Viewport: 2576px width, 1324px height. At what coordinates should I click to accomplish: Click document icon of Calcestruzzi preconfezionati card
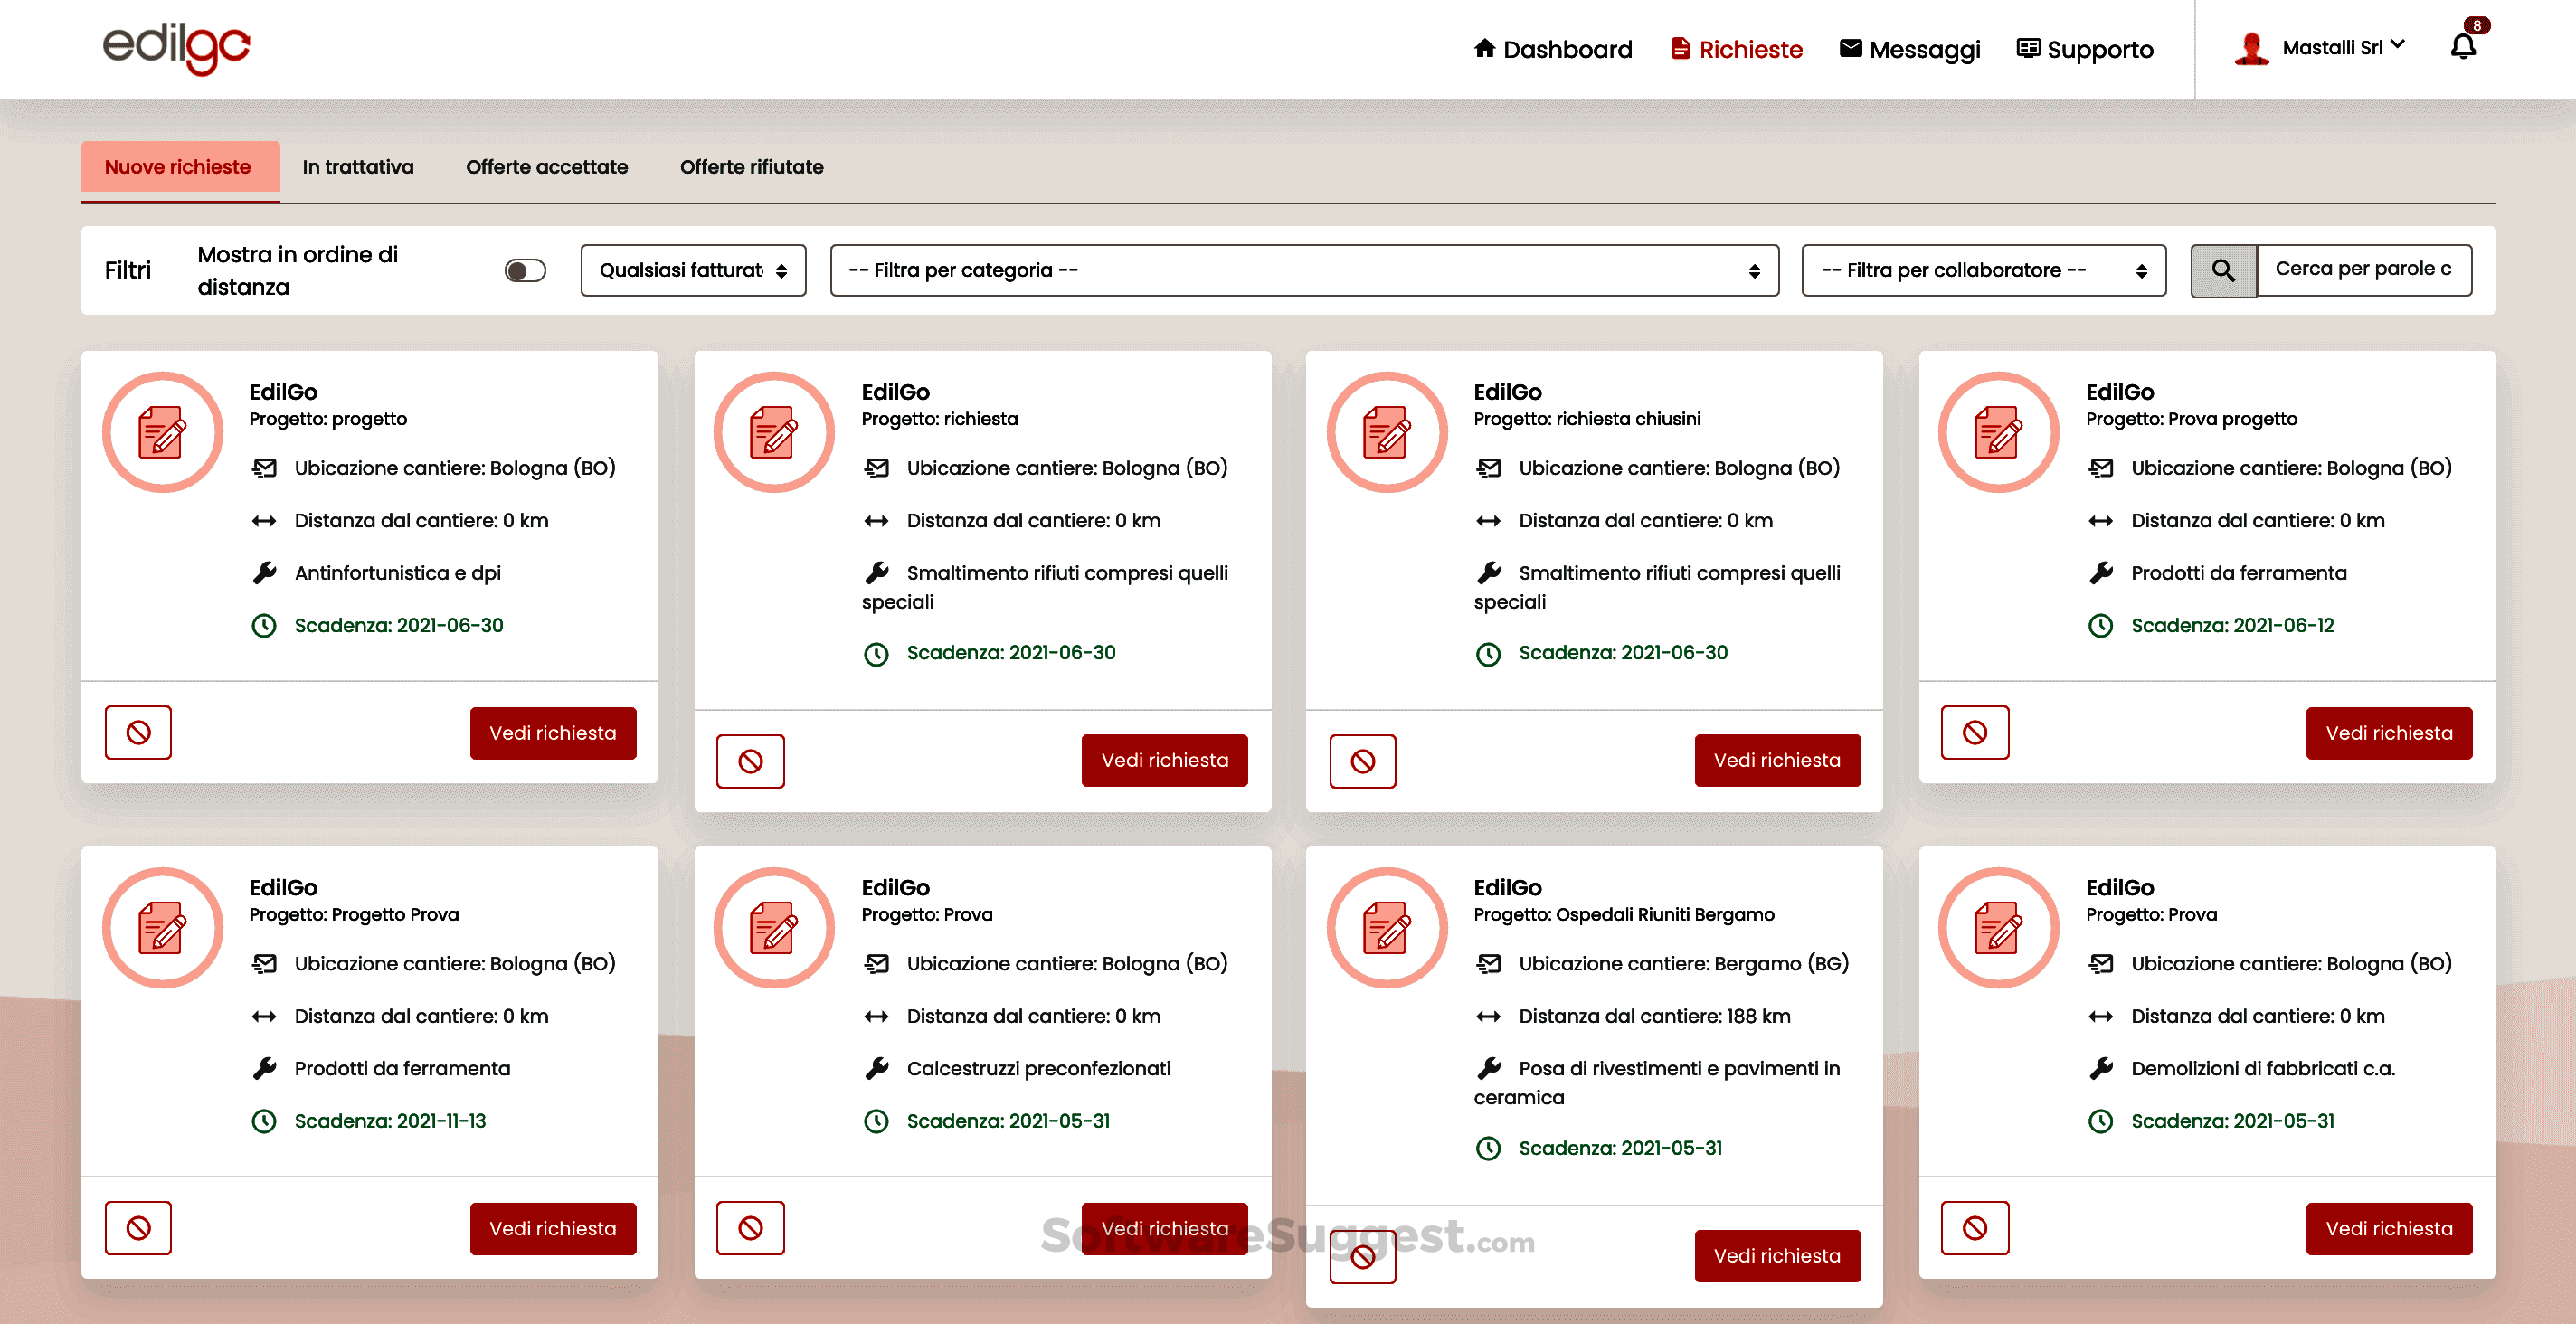[x=774, y=928]
